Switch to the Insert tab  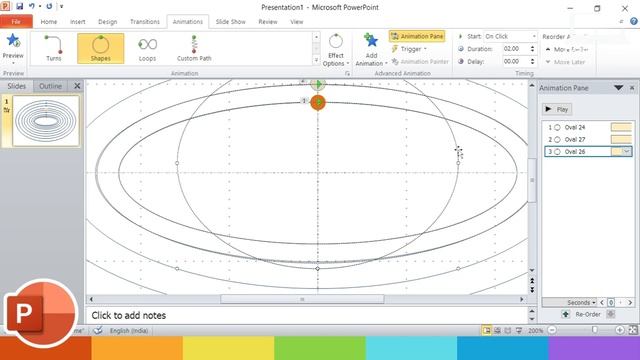(x=78, y=22)
